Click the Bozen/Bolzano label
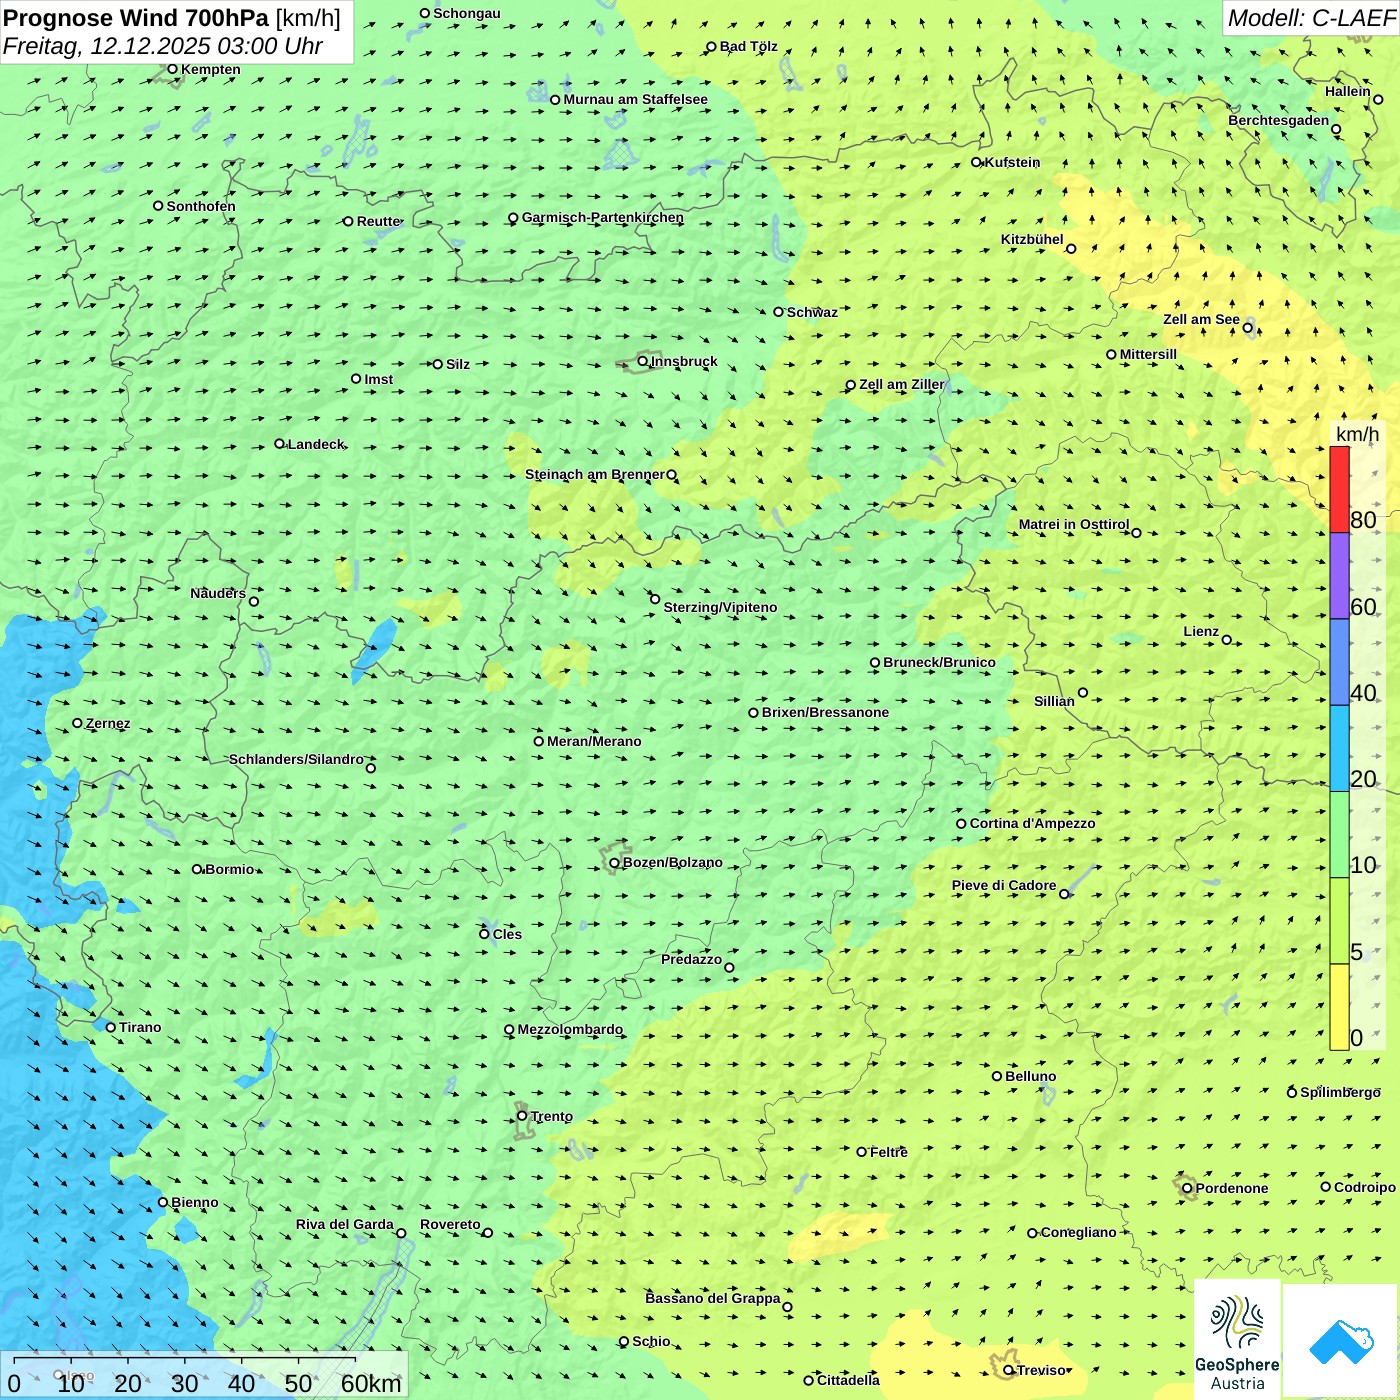The width and height of the screenshot is (1400, 1400). 673,862
